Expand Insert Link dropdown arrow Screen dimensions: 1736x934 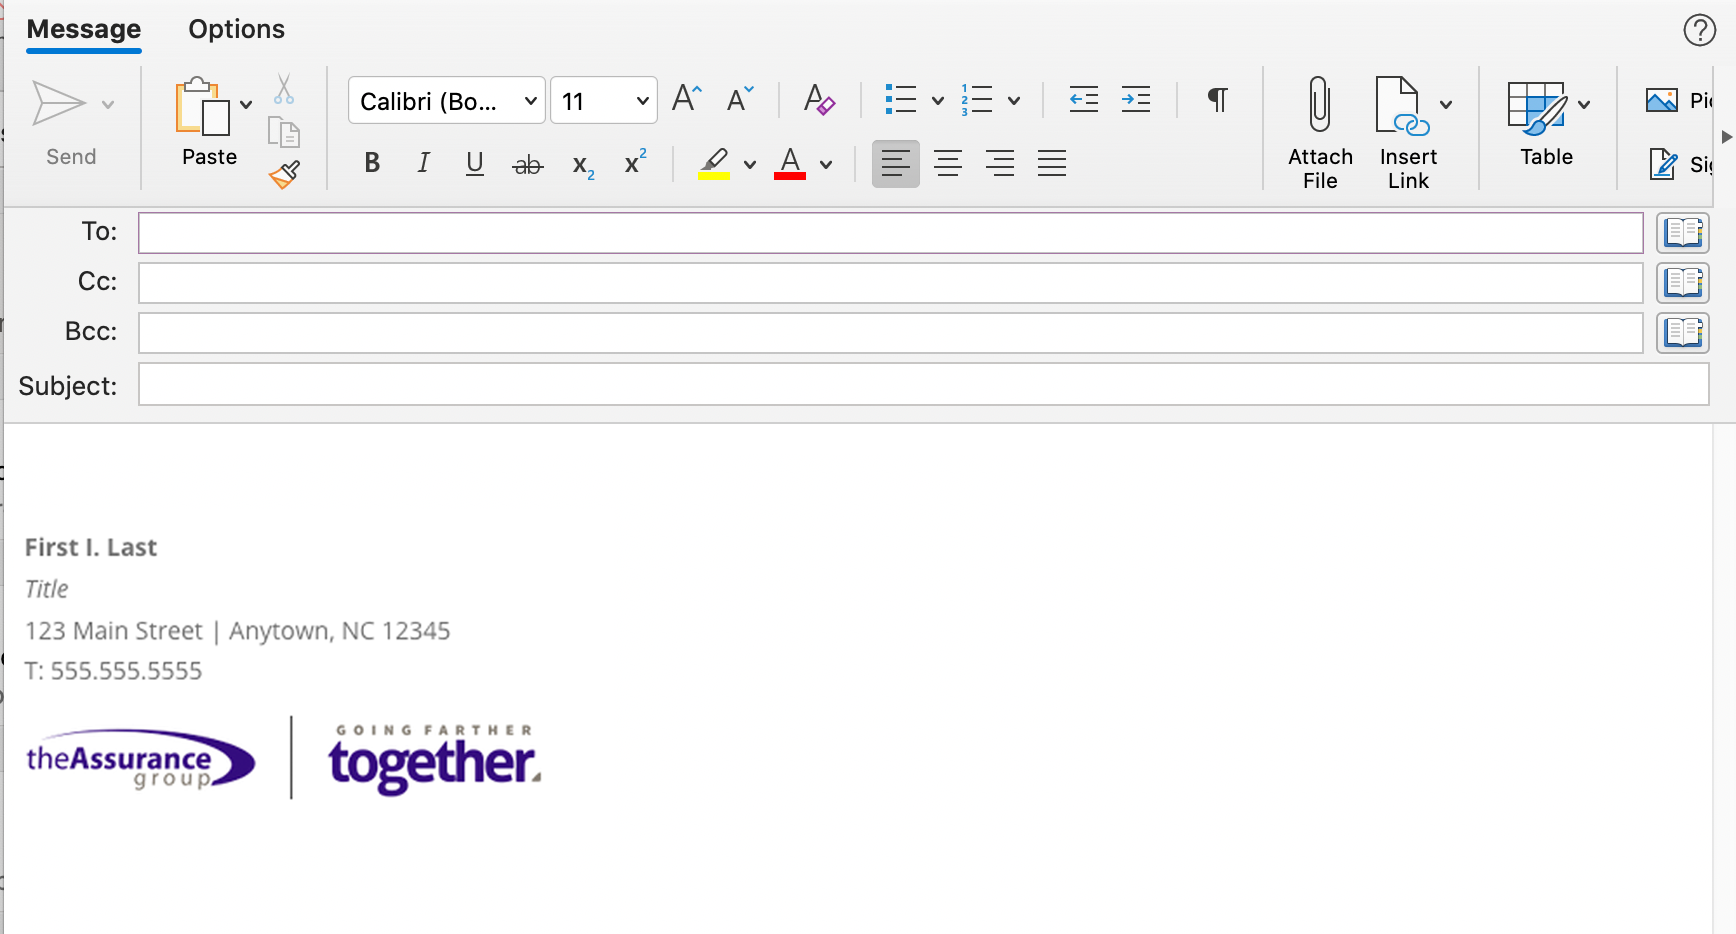pos(1446,104)
